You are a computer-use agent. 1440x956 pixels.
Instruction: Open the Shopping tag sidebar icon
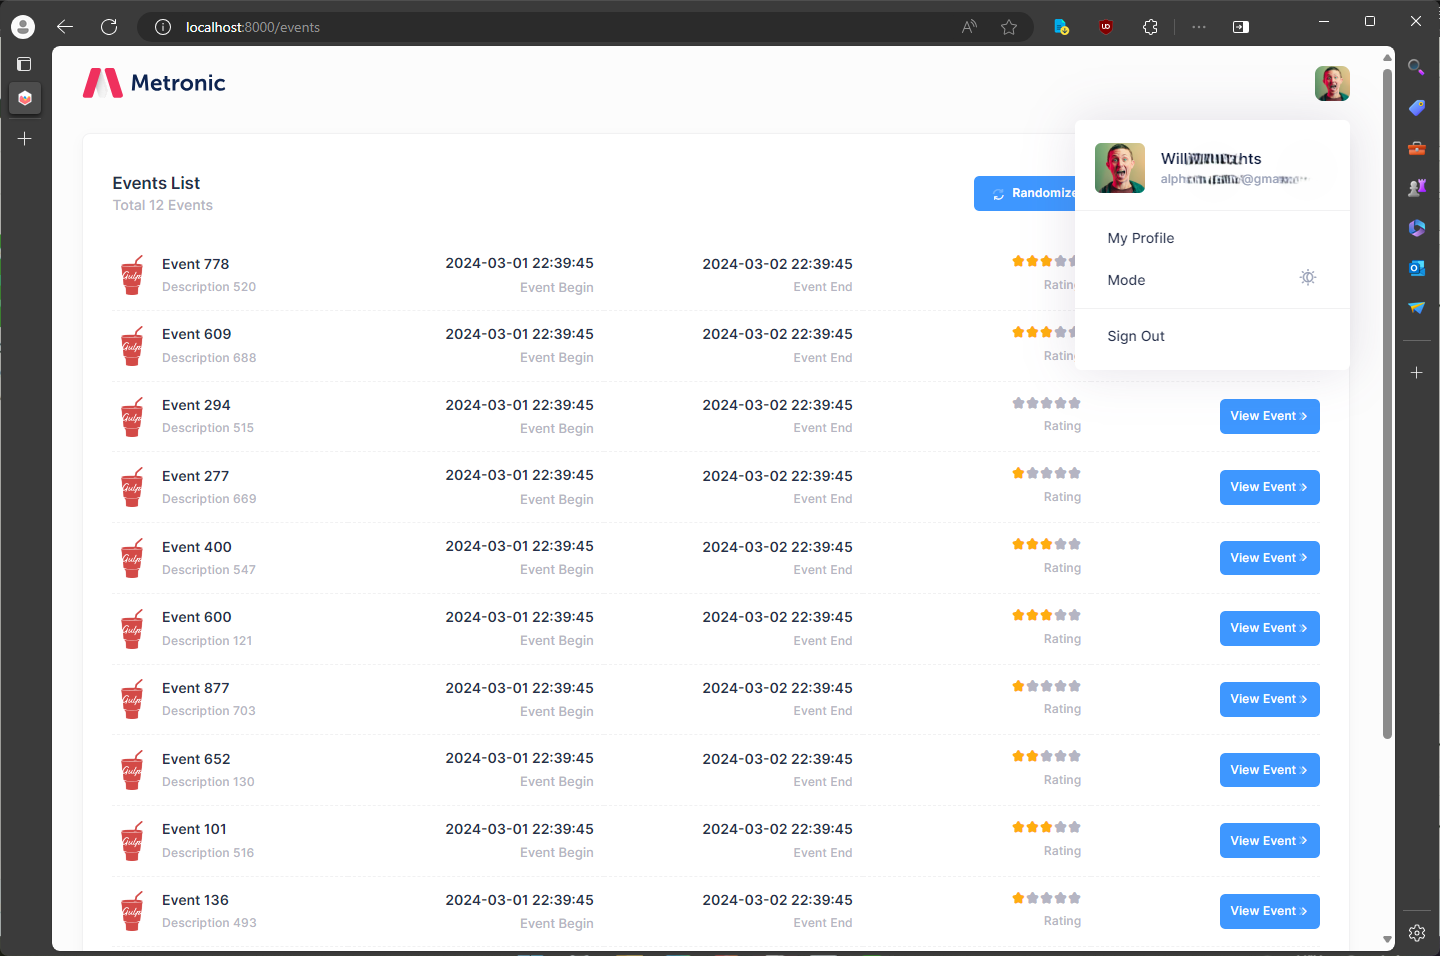(x=1416, y=108)
